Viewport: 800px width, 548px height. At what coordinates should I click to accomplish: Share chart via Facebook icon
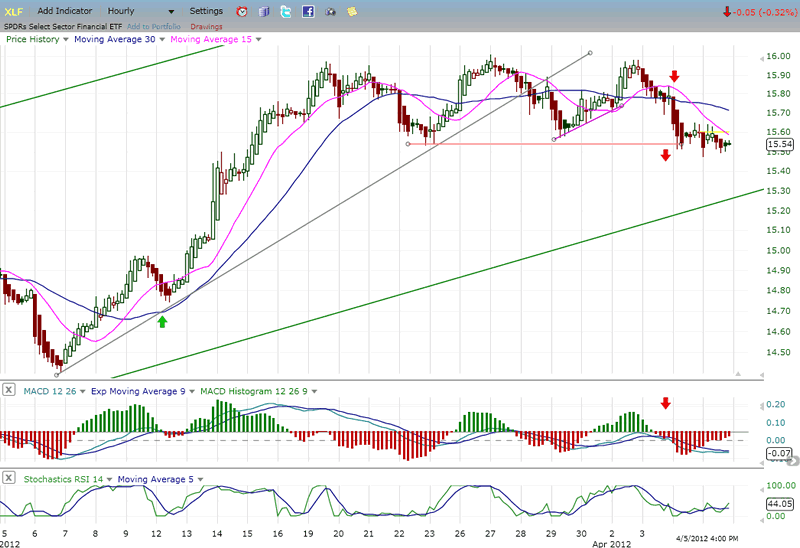308,11
